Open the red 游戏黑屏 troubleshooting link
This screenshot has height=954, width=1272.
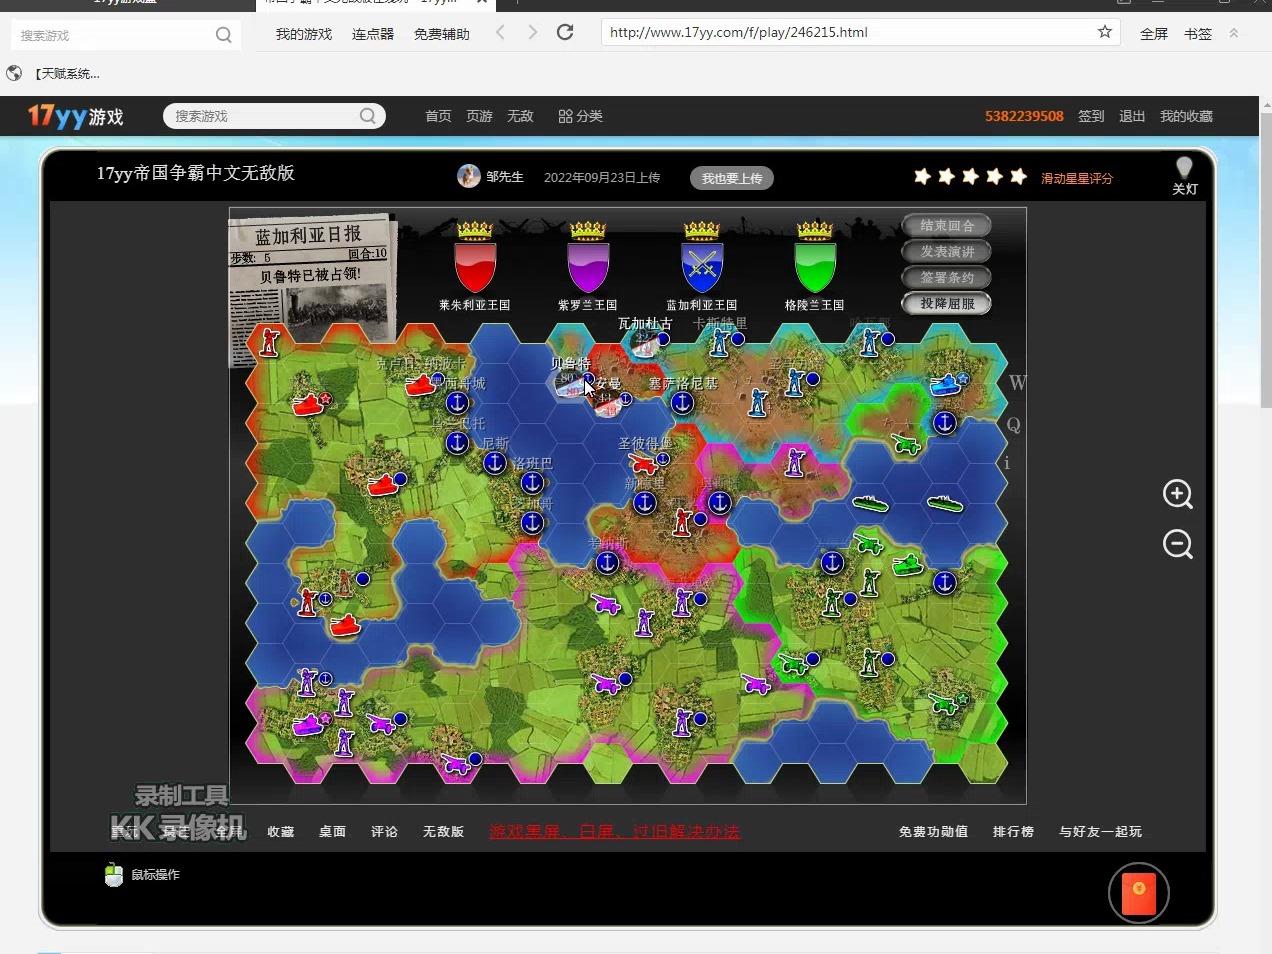pos(615,832)
